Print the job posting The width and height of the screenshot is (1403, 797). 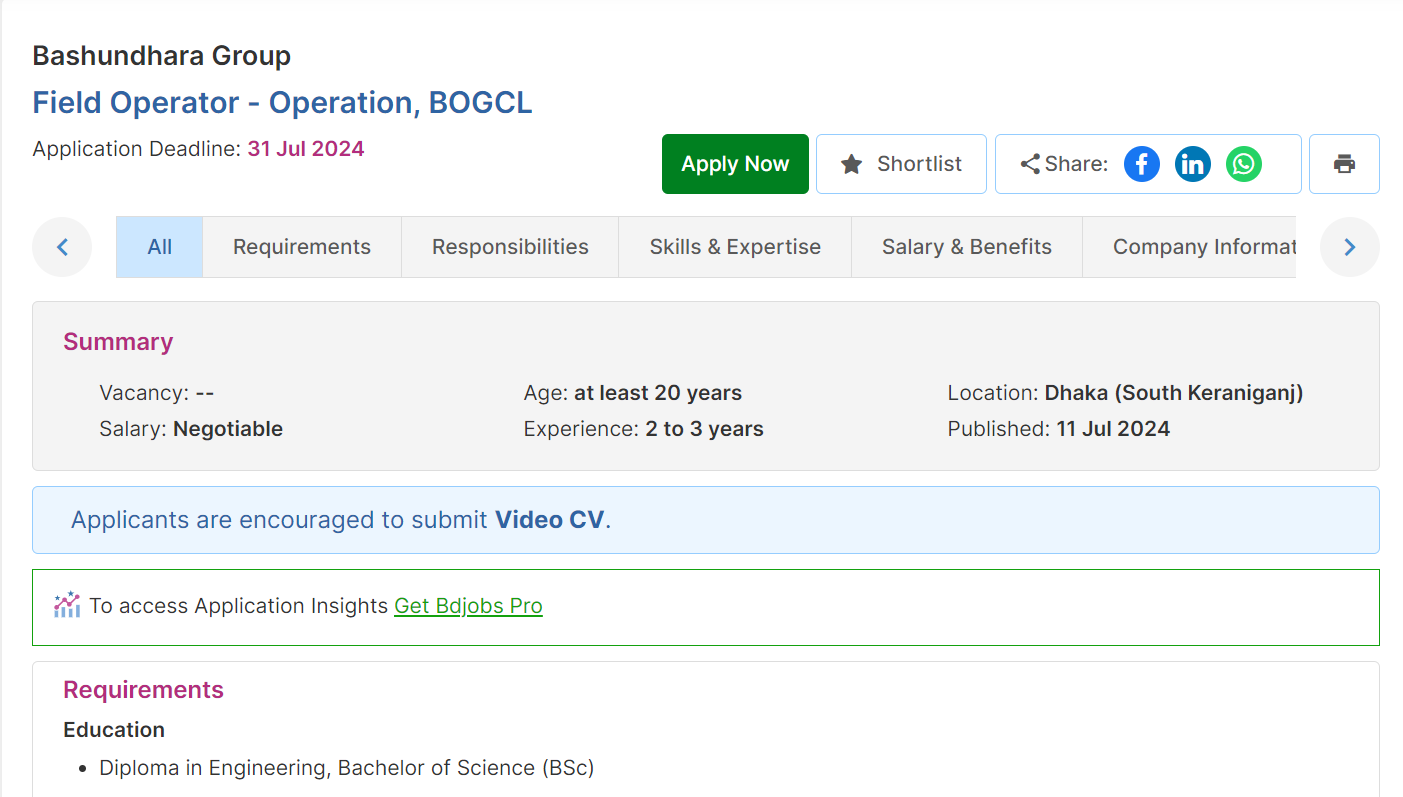point(1344,164)
